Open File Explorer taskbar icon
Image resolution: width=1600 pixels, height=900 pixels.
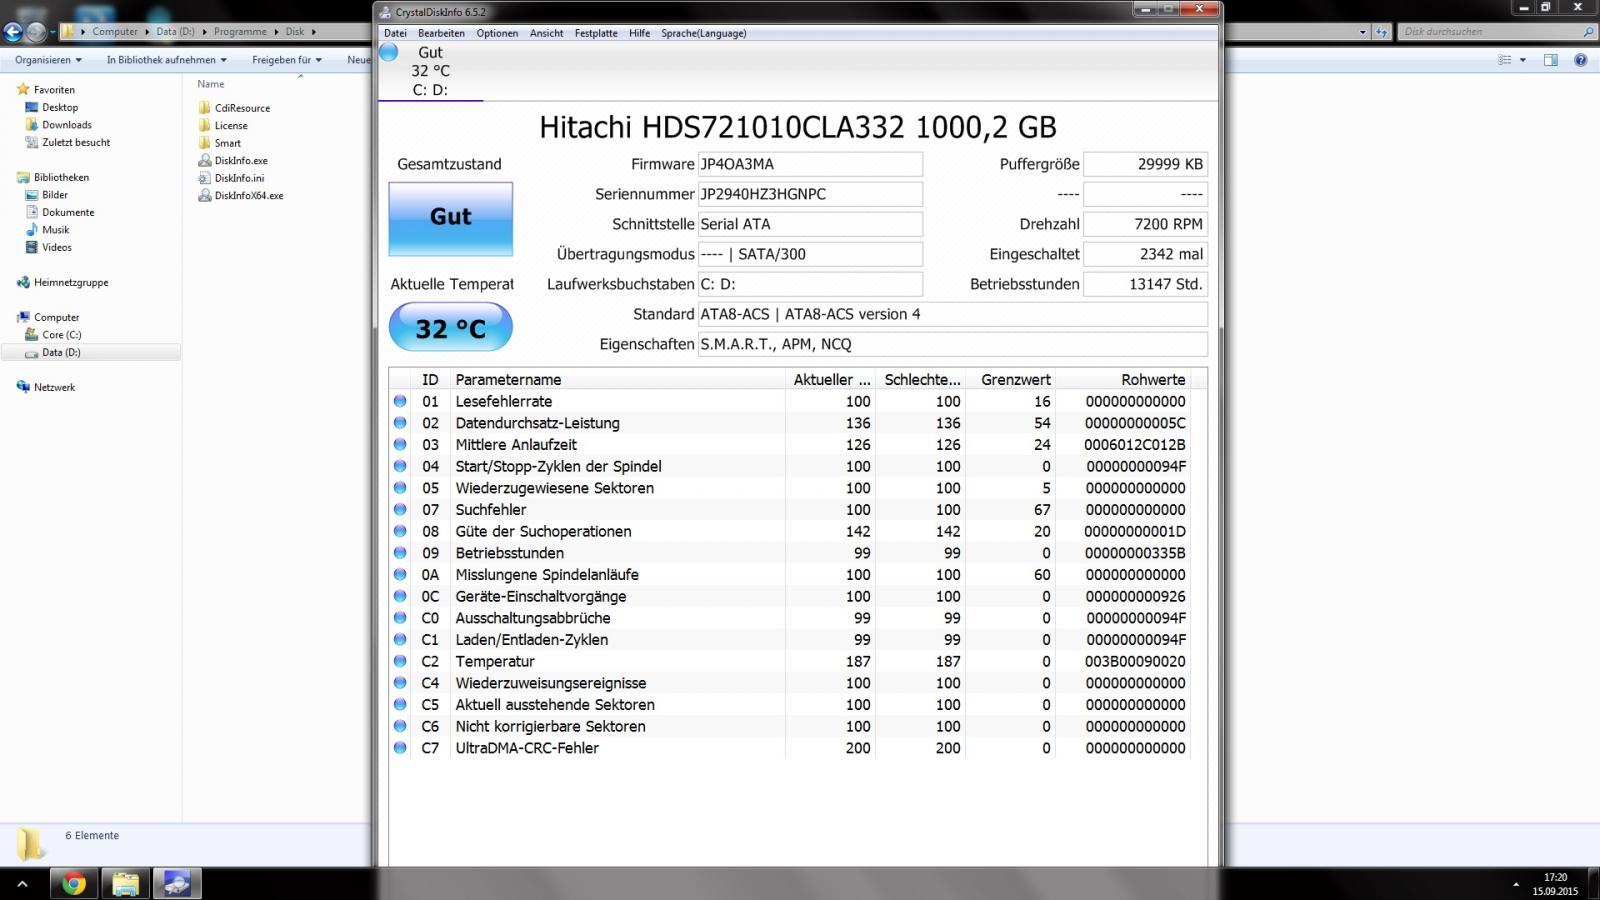(125, 884)
